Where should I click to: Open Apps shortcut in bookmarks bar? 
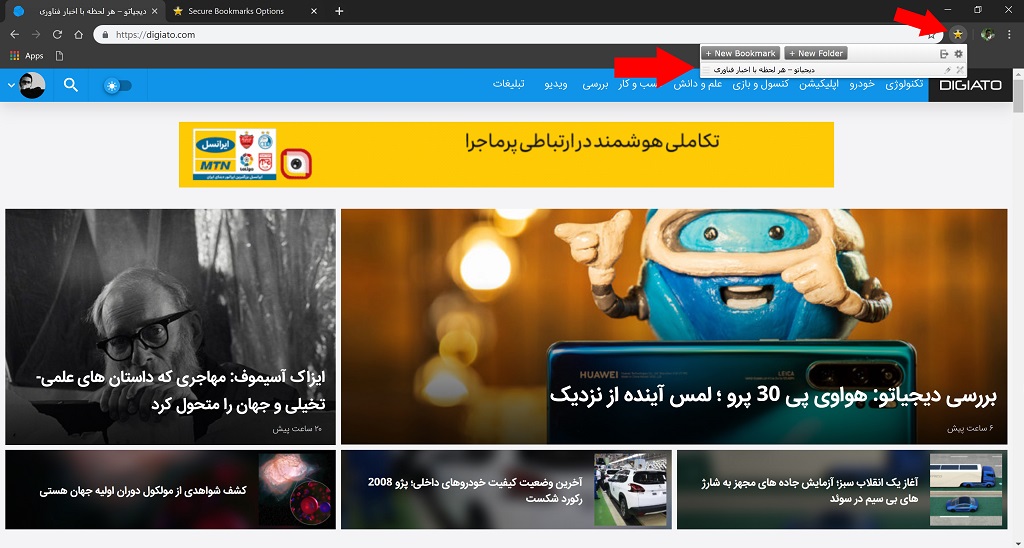click(x=27, y=56)
